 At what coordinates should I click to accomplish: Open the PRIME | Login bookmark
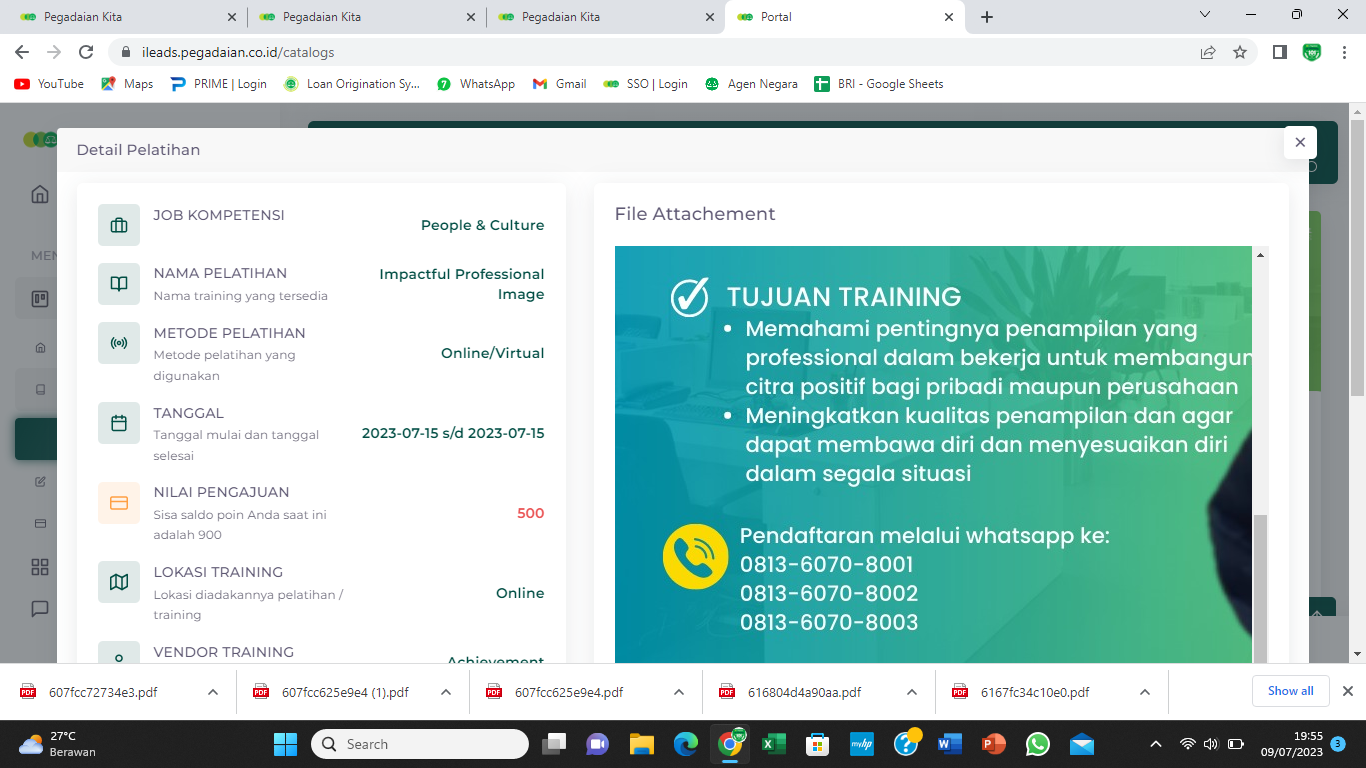pos(219,84)
